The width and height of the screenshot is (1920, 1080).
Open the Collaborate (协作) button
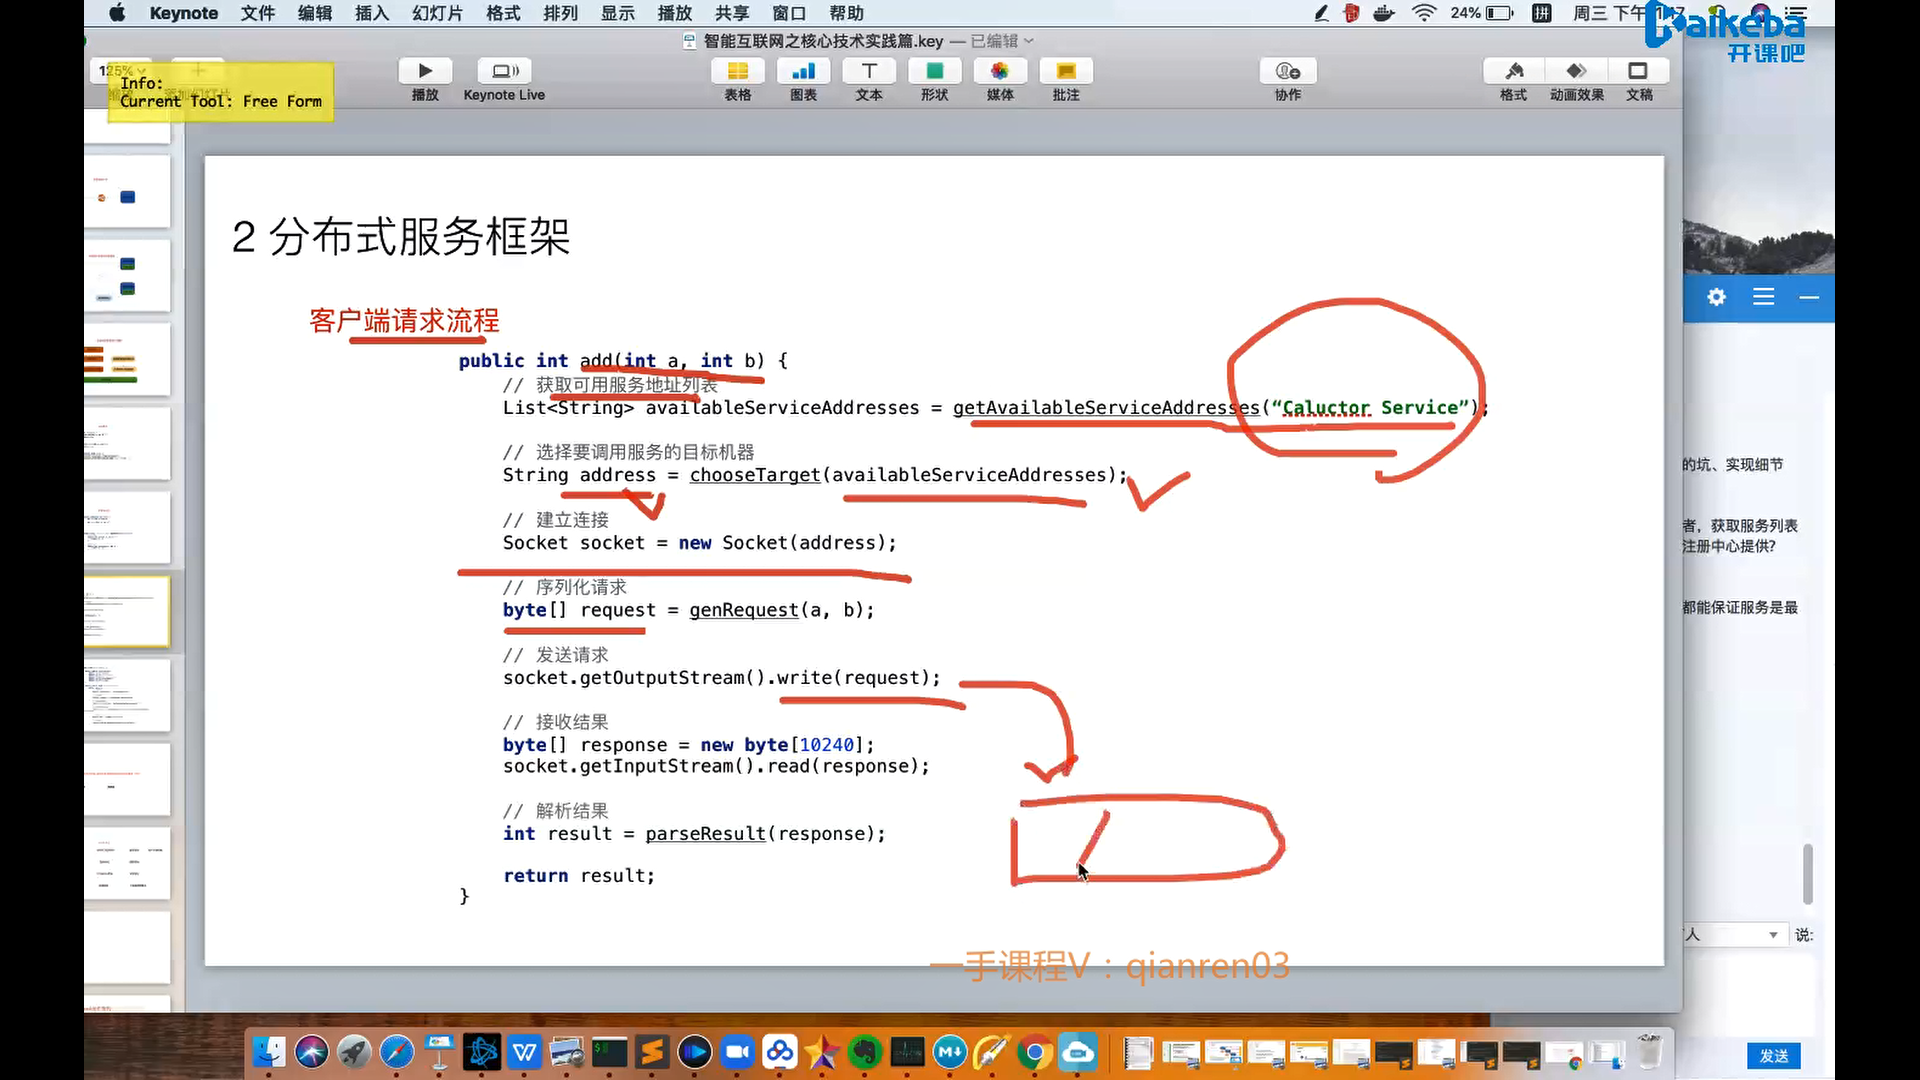pos(1288,72)
